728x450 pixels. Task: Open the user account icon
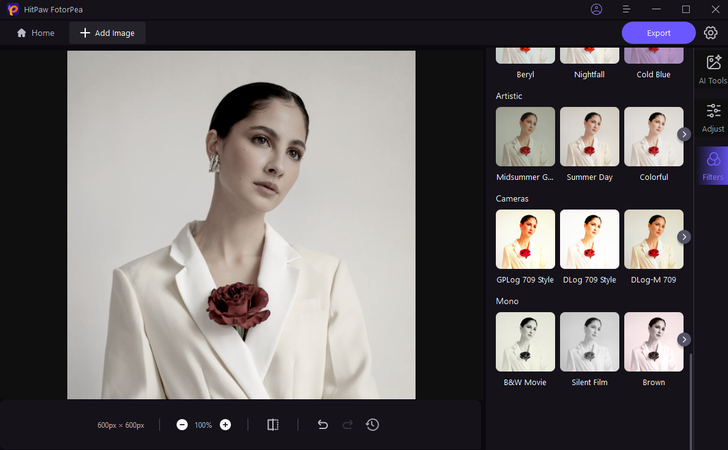[597, 9]
